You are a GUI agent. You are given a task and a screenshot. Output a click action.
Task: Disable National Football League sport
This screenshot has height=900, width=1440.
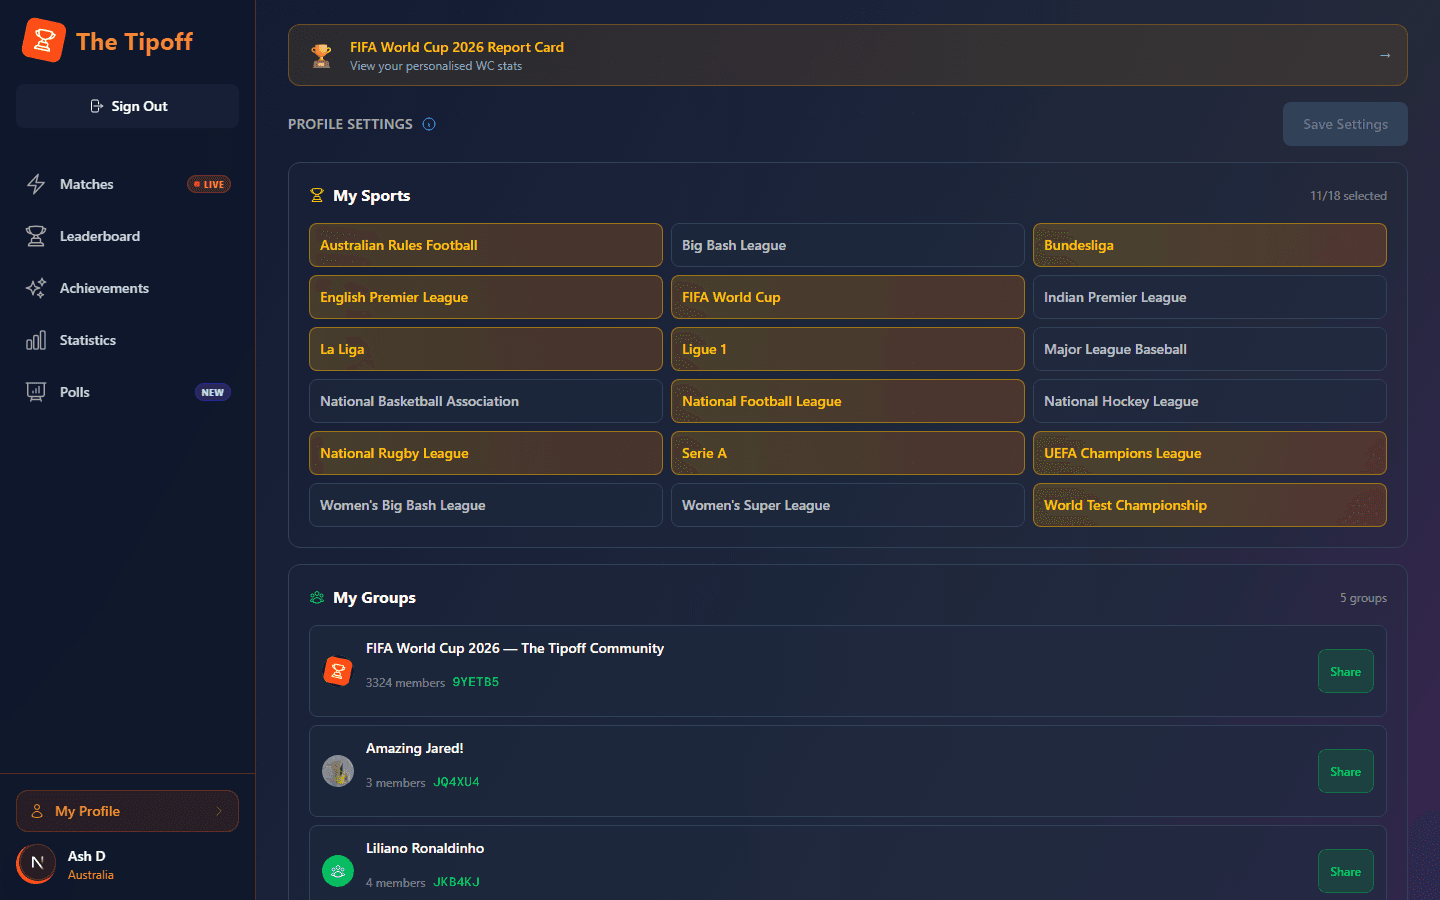coord(848,401)
